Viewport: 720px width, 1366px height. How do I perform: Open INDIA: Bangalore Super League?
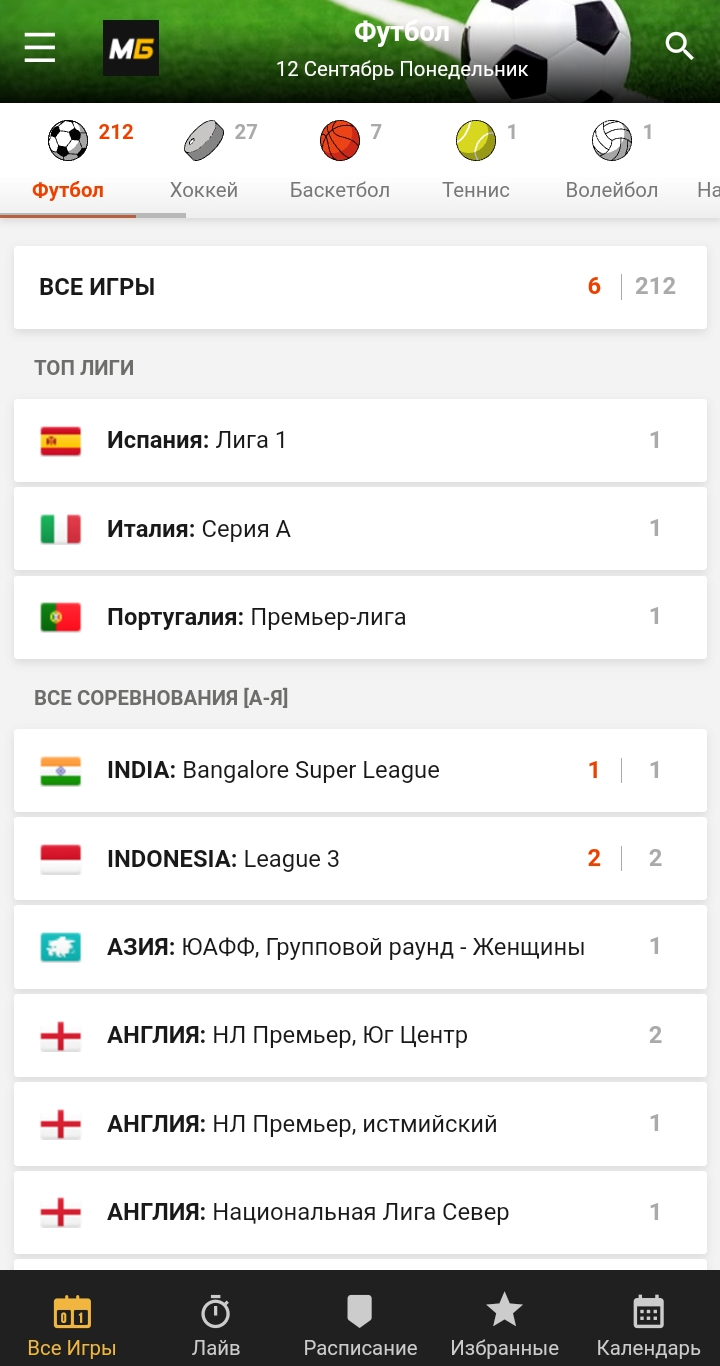pos(360,770)
